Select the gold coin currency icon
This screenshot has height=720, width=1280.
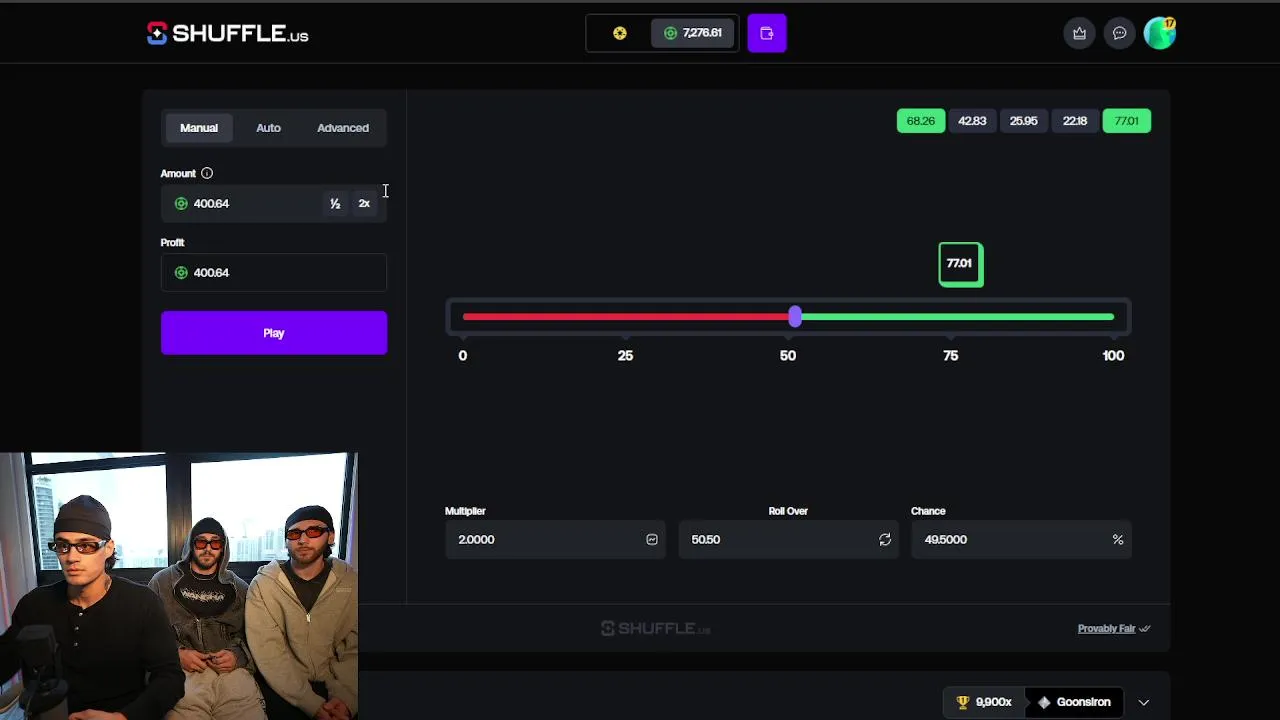tap(620, 33)
